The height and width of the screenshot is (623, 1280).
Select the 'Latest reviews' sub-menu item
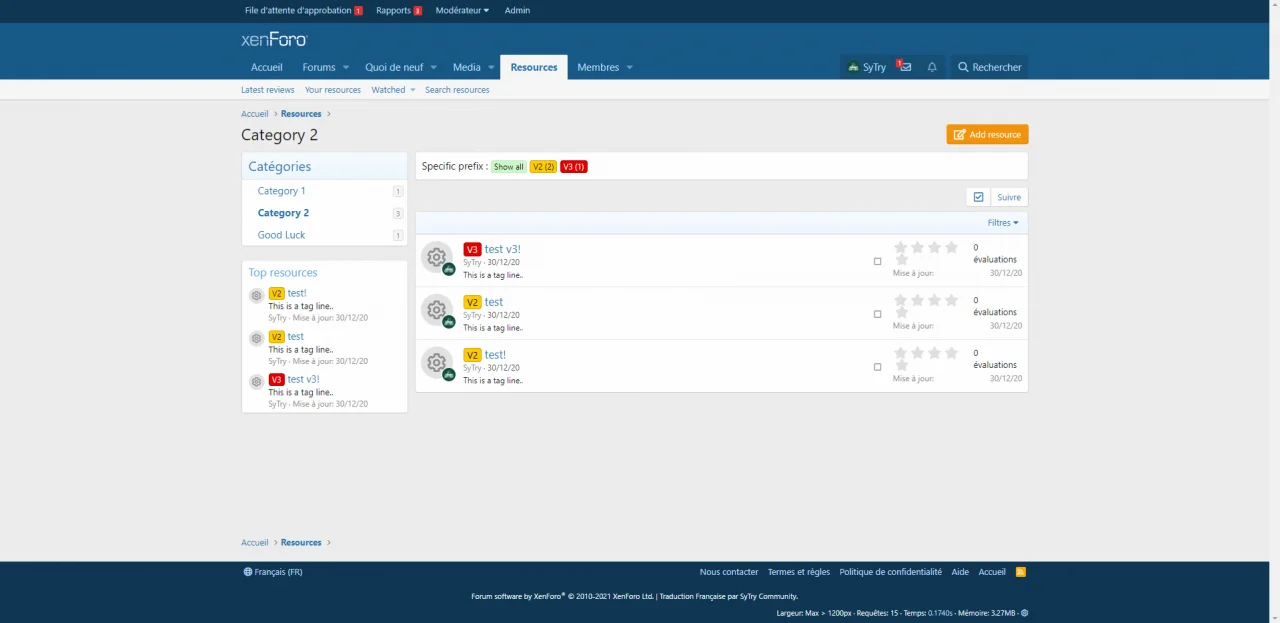pos(267,90)
